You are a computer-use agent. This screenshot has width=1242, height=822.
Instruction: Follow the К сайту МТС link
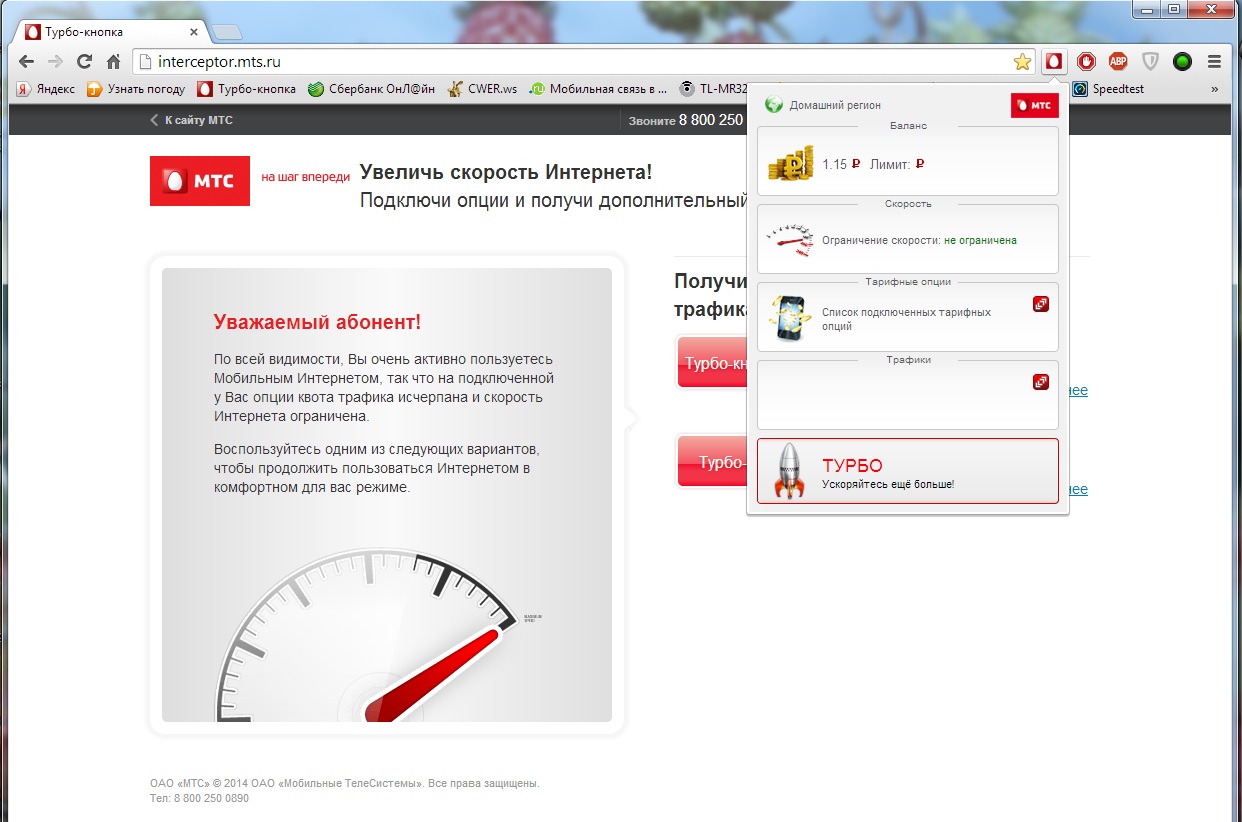pos(191,120)
